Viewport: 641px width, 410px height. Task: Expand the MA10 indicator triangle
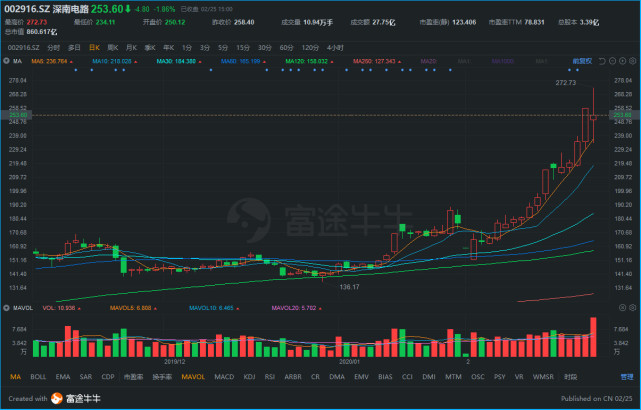(136, 62)
